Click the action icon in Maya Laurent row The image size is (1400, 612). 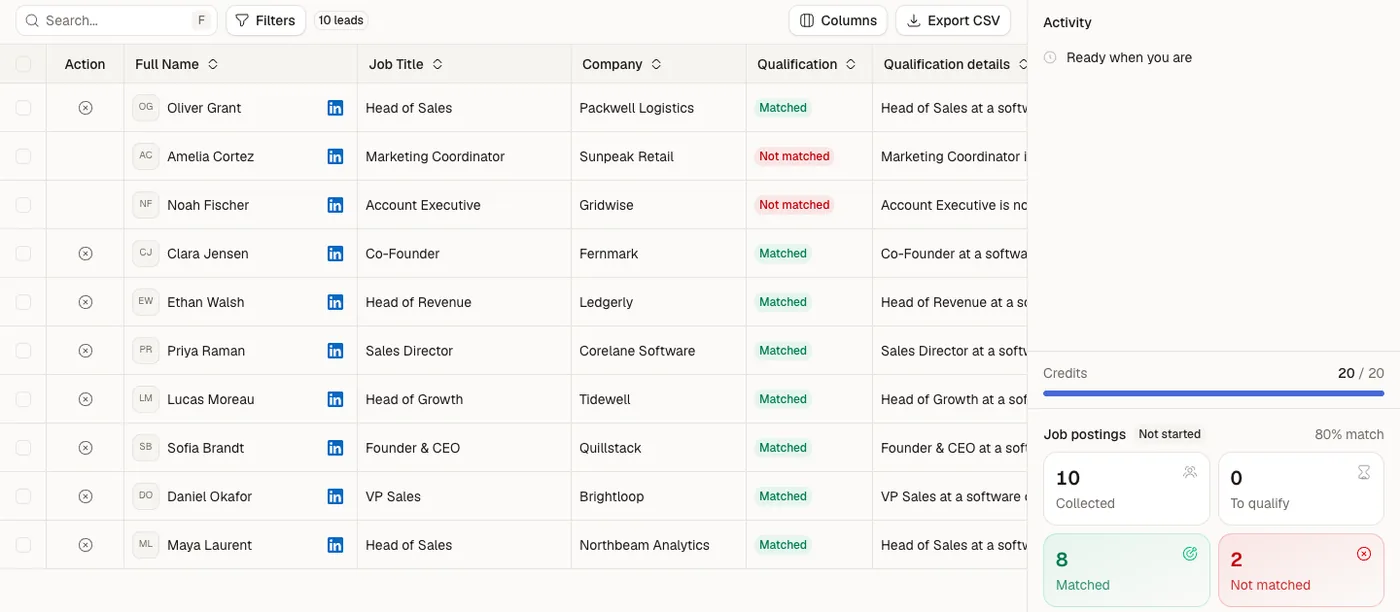pyautogui.click(x=85, y=545)
